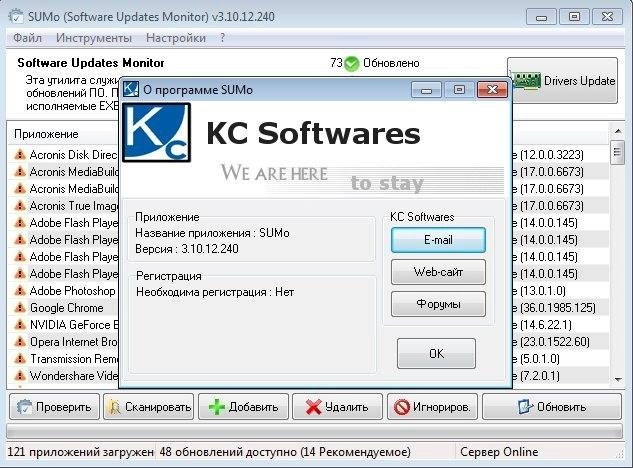Open the Файл menu

pyautogui.click(x=27, y=38)
